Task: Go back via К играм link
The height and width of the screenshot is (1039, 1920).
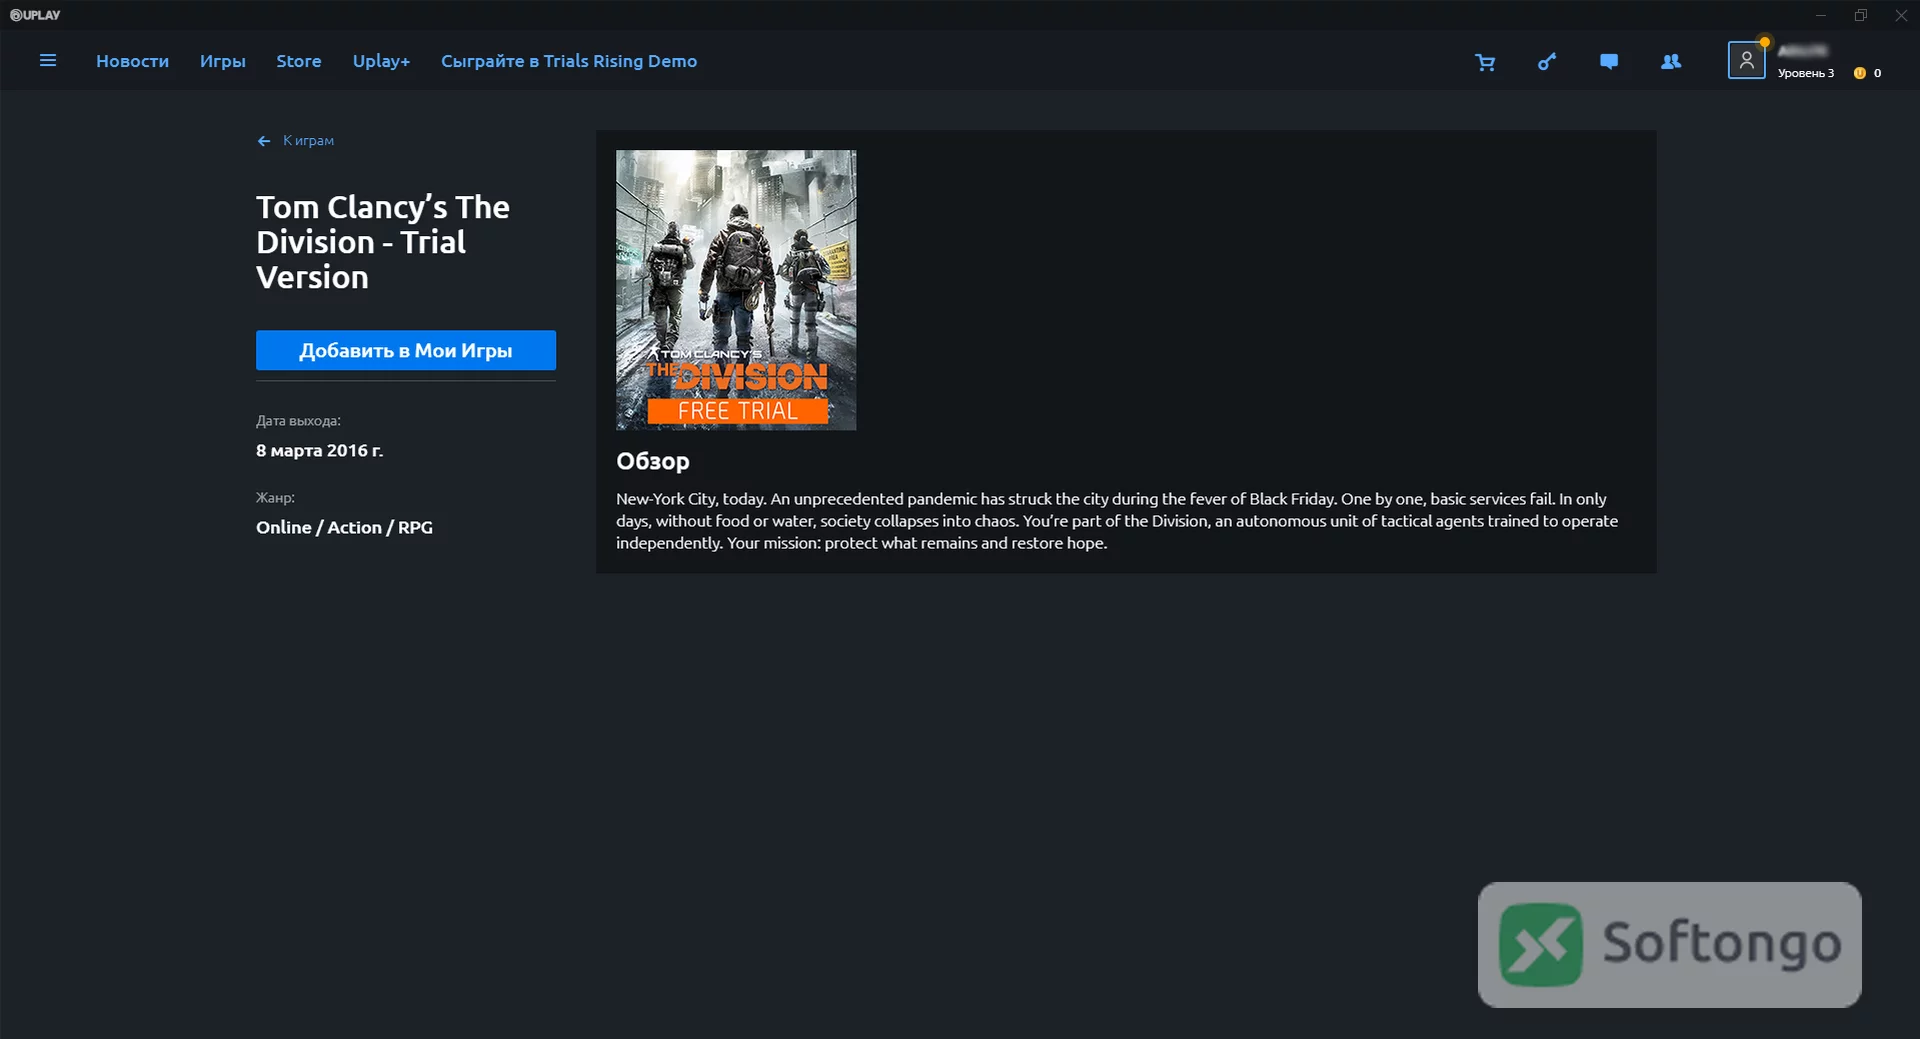Action: (308, 141)
